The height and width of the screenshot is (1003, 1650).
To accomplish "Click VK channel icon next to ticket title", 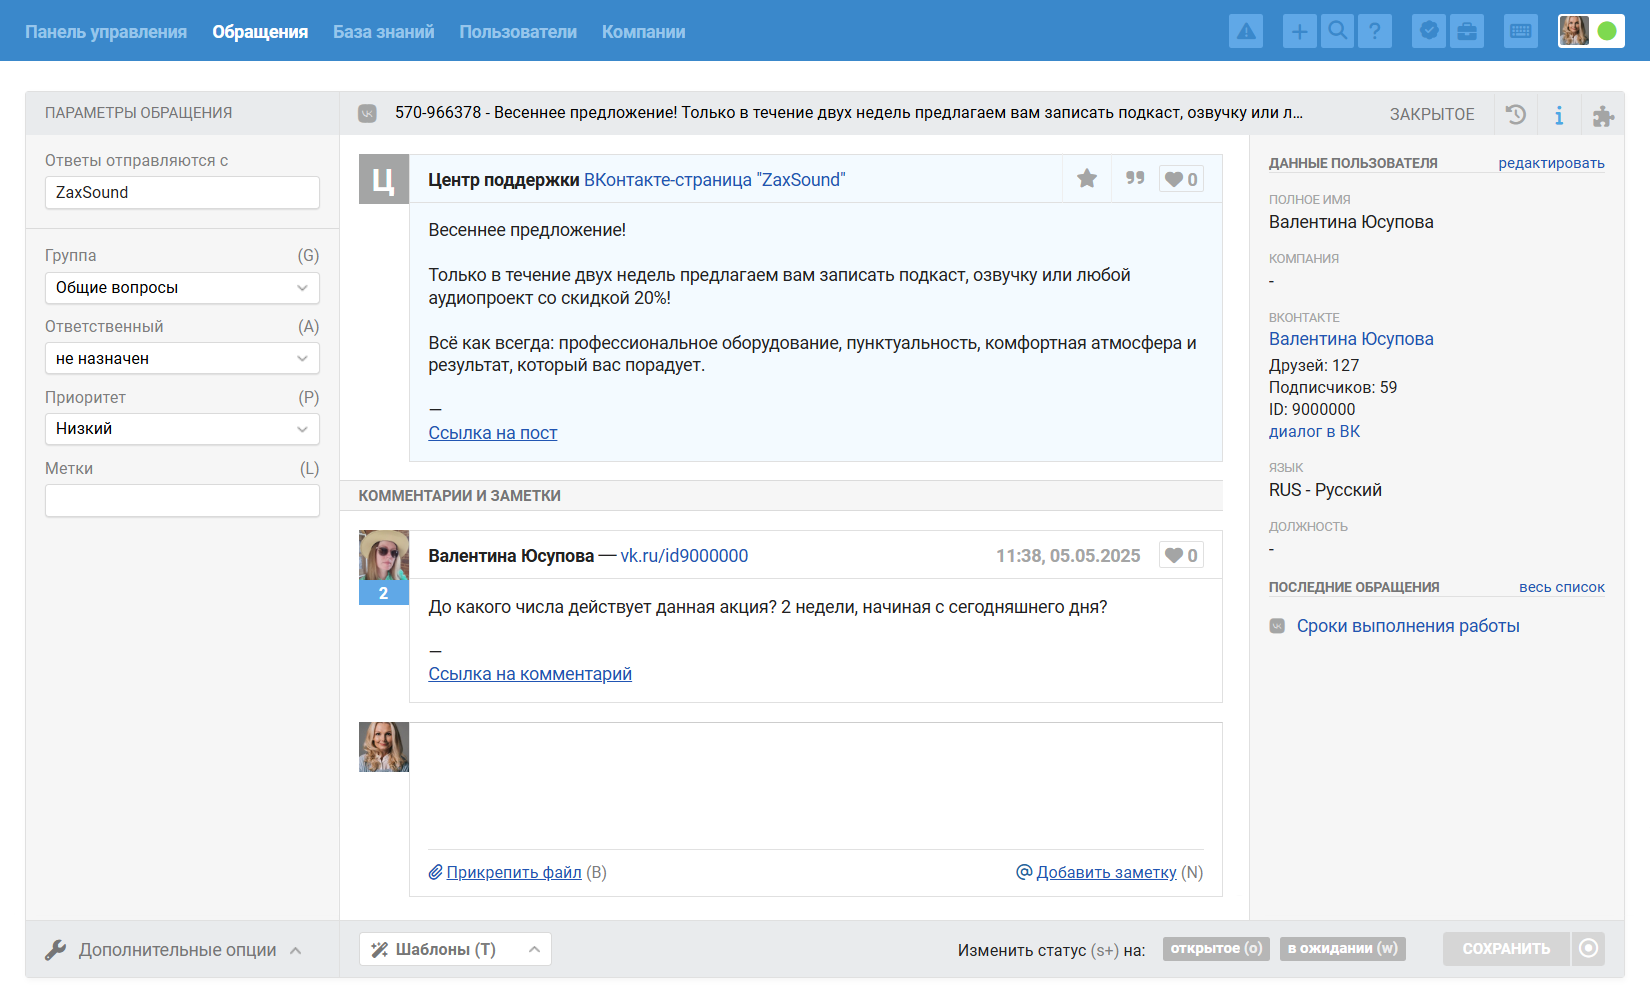I will pos(367,113).
